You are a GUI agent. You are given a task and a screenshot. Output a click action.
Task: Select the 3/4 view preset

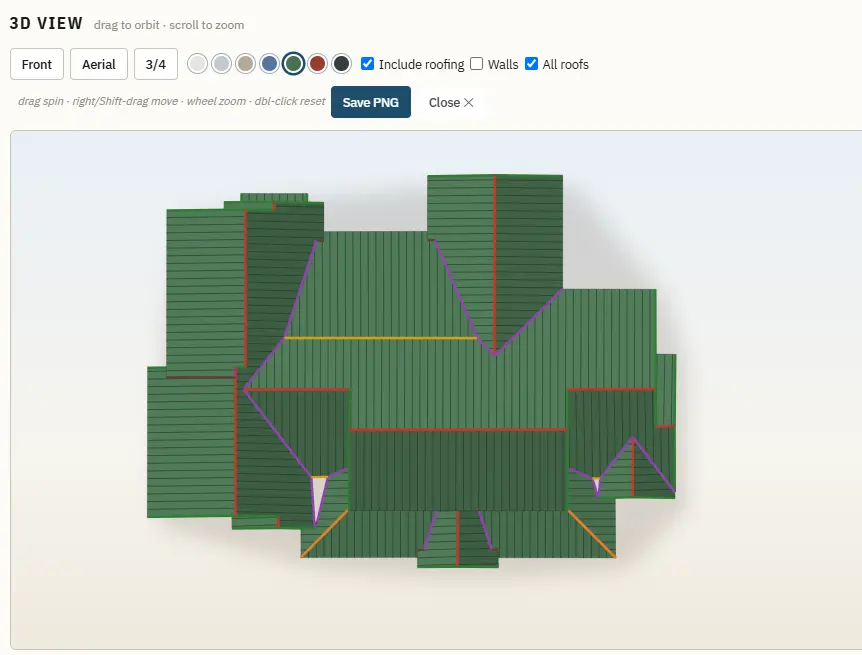tap(156, 64)
